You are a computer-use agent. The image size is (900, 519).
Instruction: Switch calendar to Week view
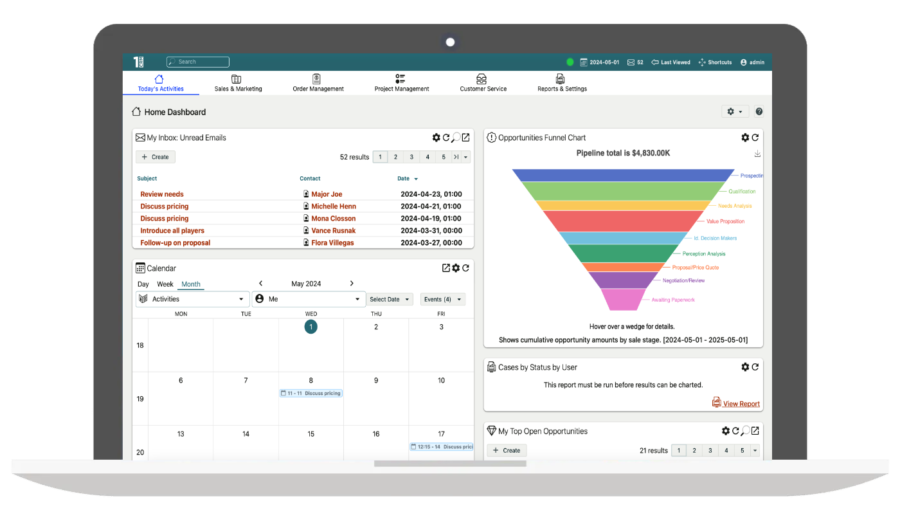pos(164,284)
